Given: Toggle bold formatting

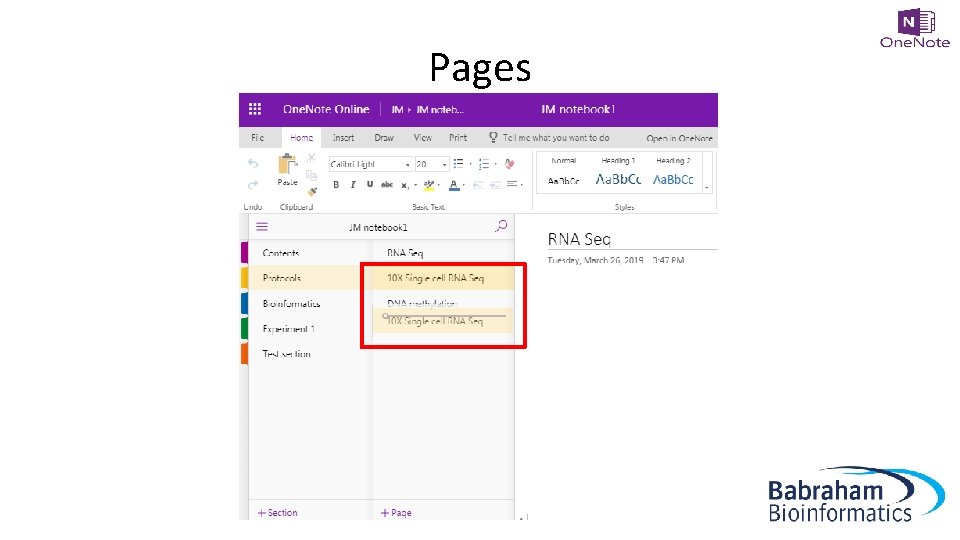Looking at the screenshot, I should (x=336, y=184).
